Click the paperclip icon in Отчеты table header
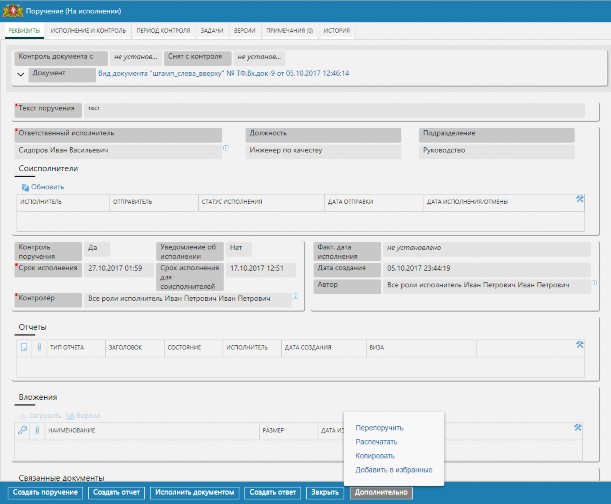Image resolution: width=611 pixels, height=504 pixels. click(x=39, y=347)
